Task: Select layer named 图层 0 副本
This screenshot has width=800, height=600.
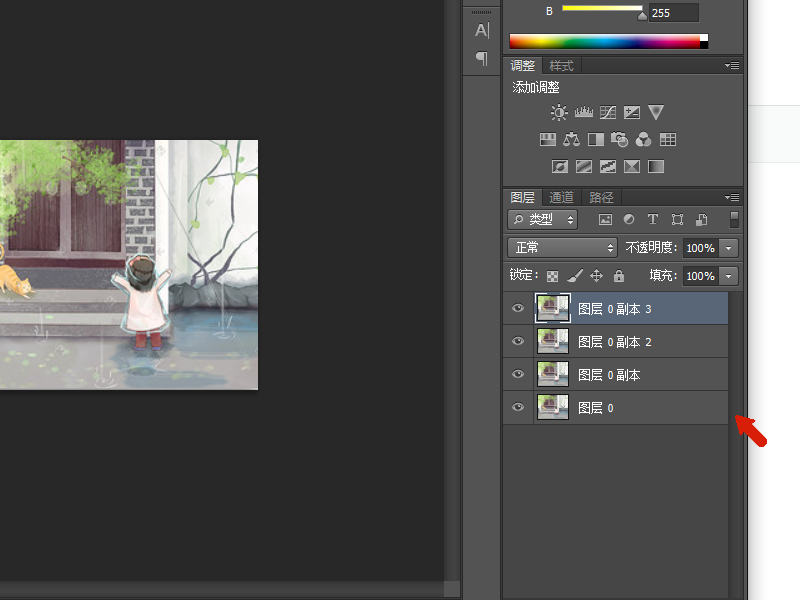Action: (x=615, y=374)
